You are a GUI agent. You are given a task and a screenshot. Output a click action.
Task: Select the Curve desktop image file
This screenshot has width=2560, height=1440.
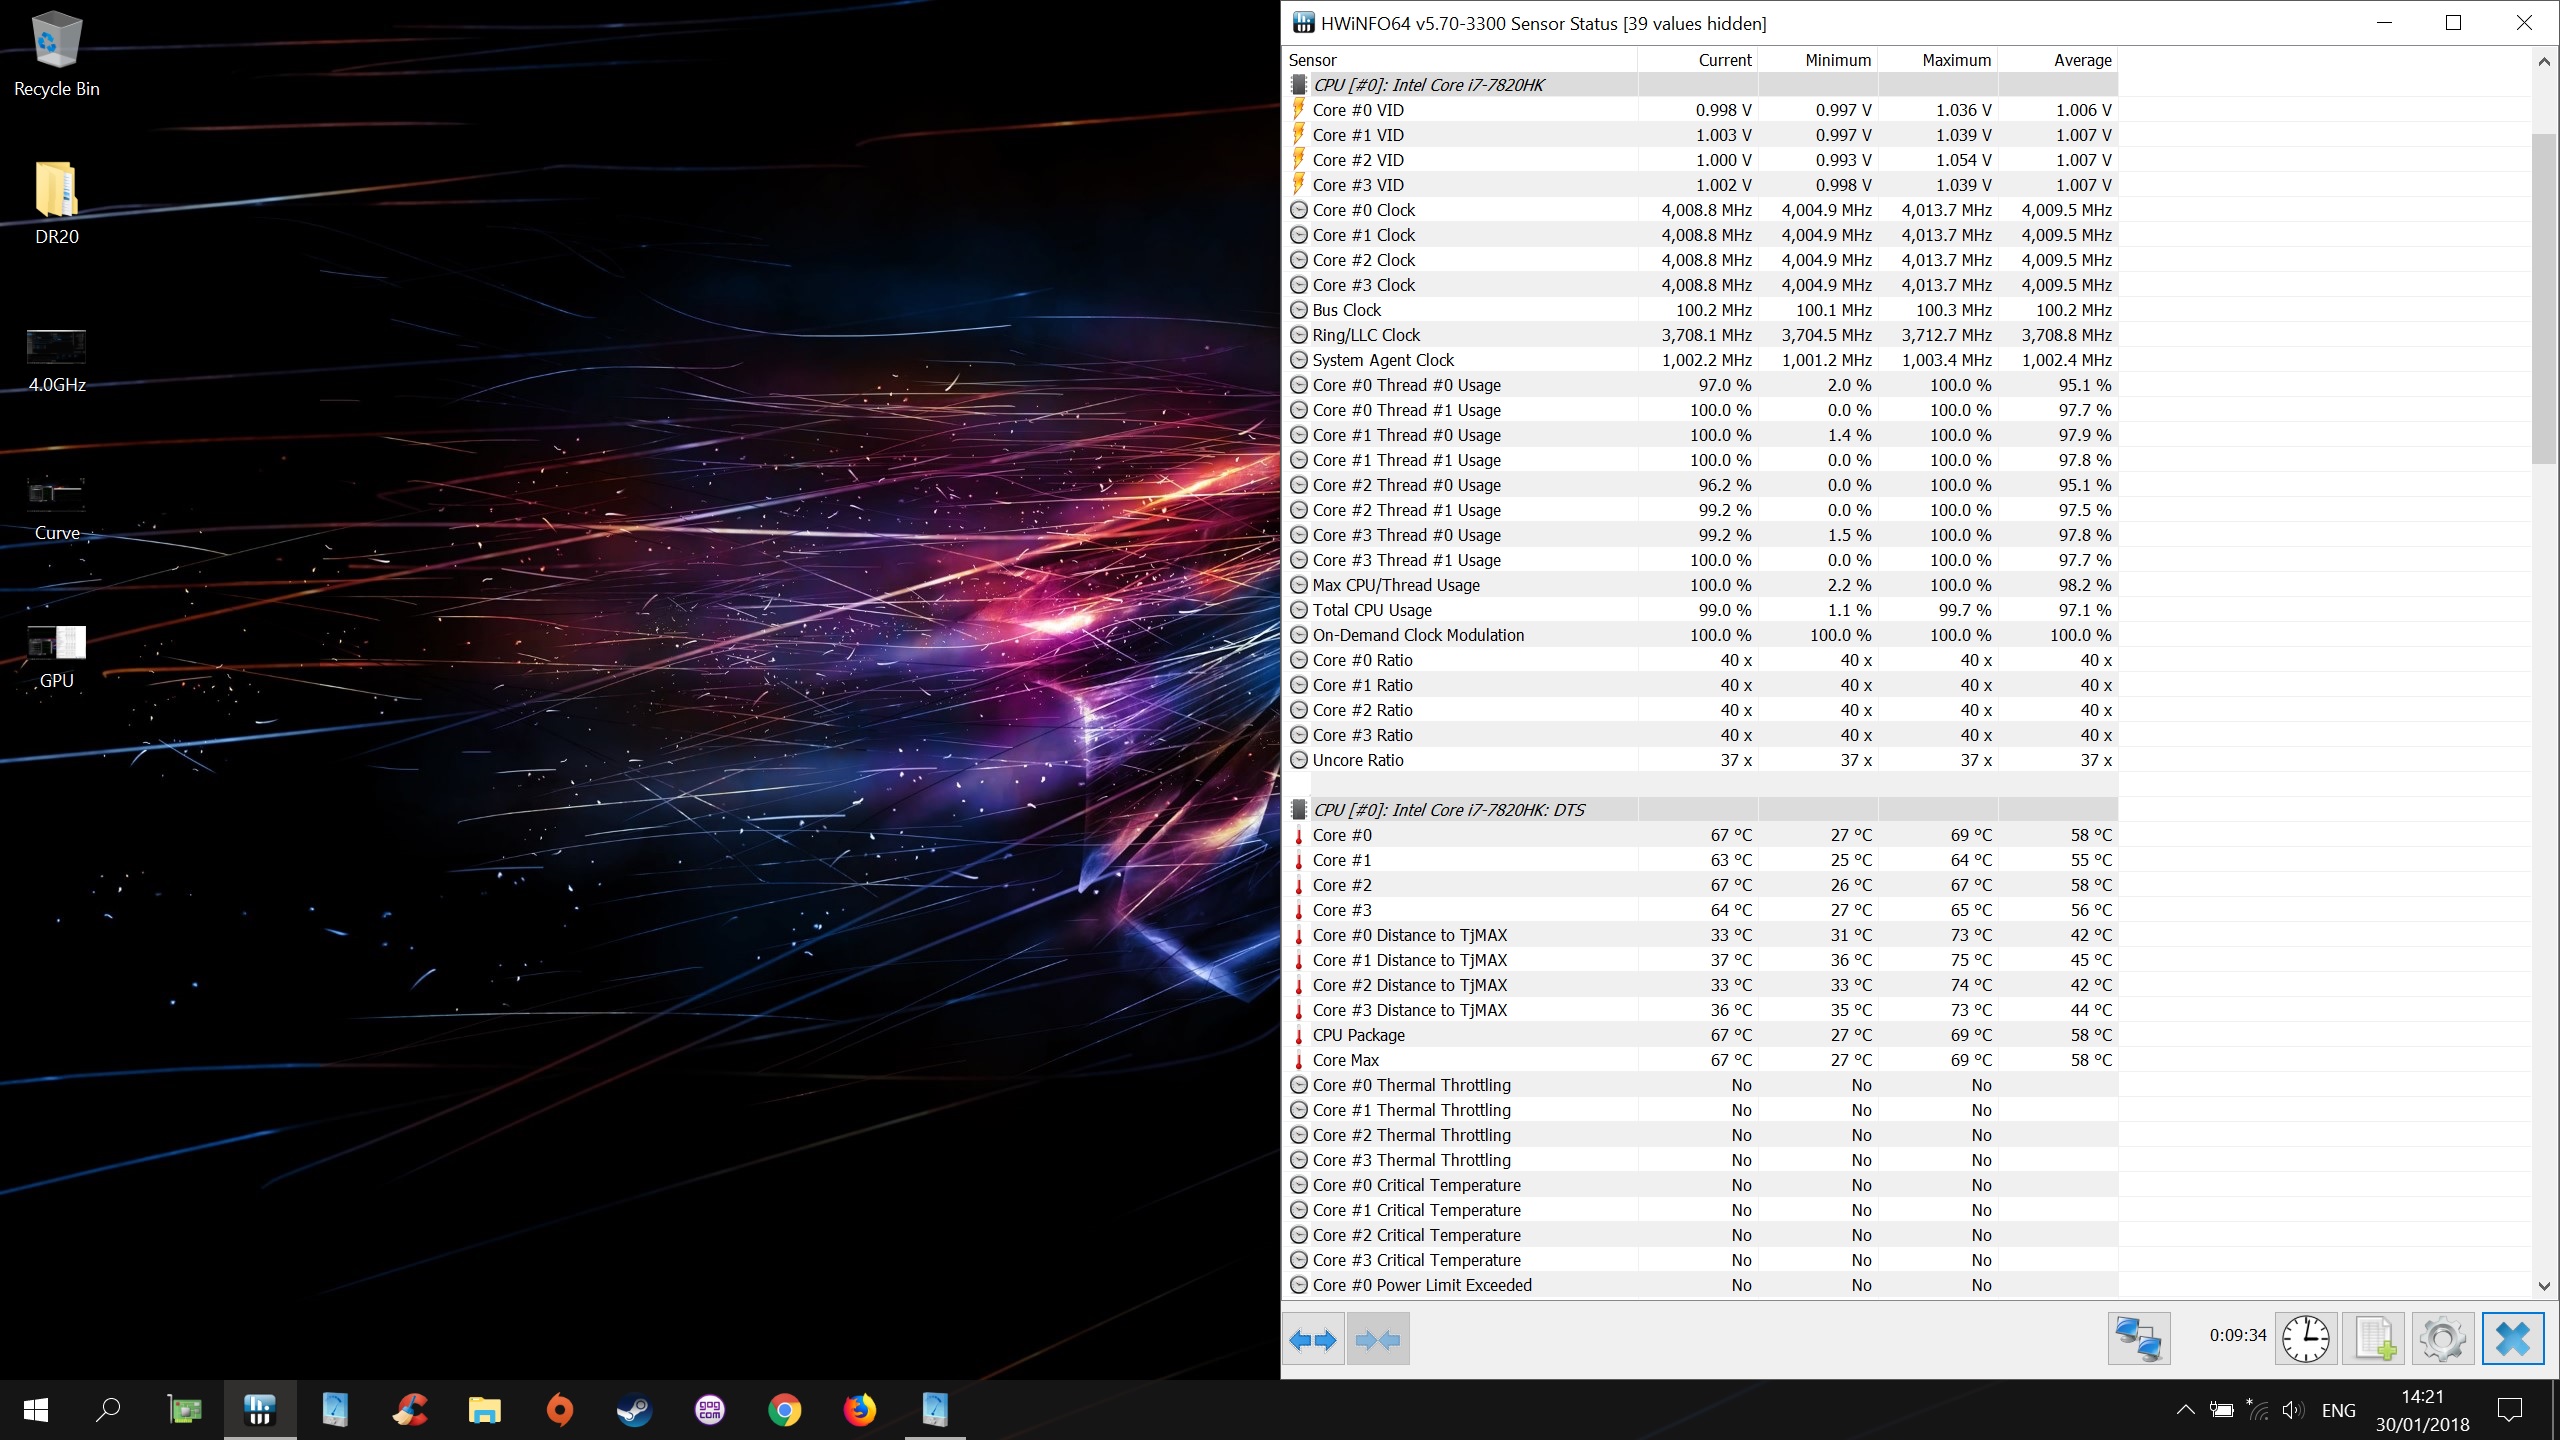tap(57, 509)
